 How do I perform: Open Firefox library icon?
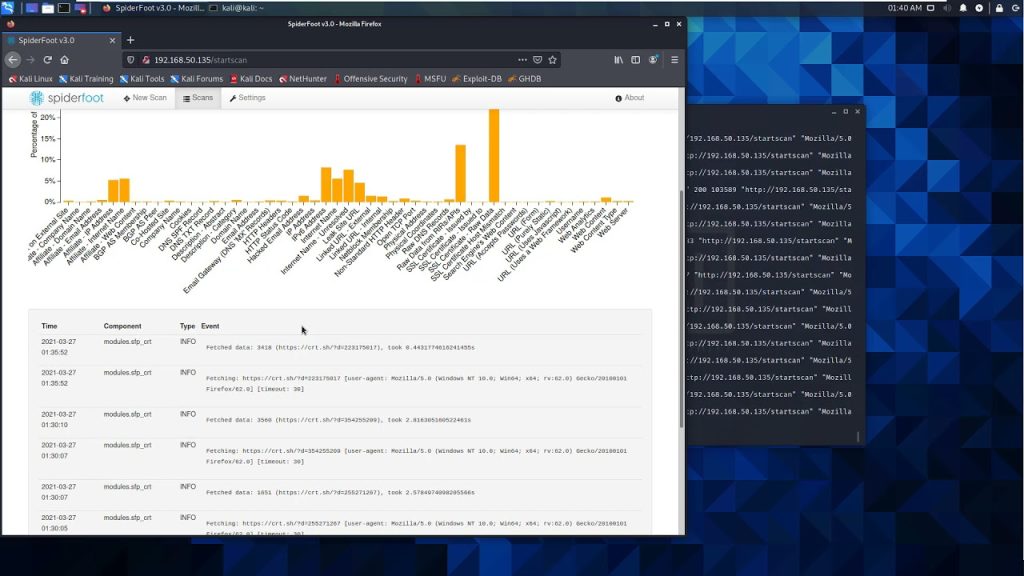(x=619, y=60)
